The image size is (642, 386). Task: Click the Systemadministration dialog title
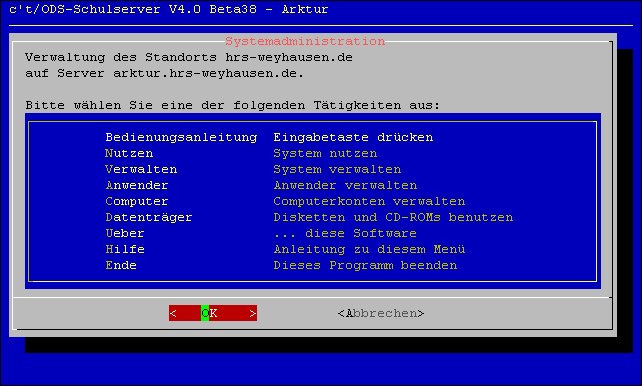[x=305, y=41]
